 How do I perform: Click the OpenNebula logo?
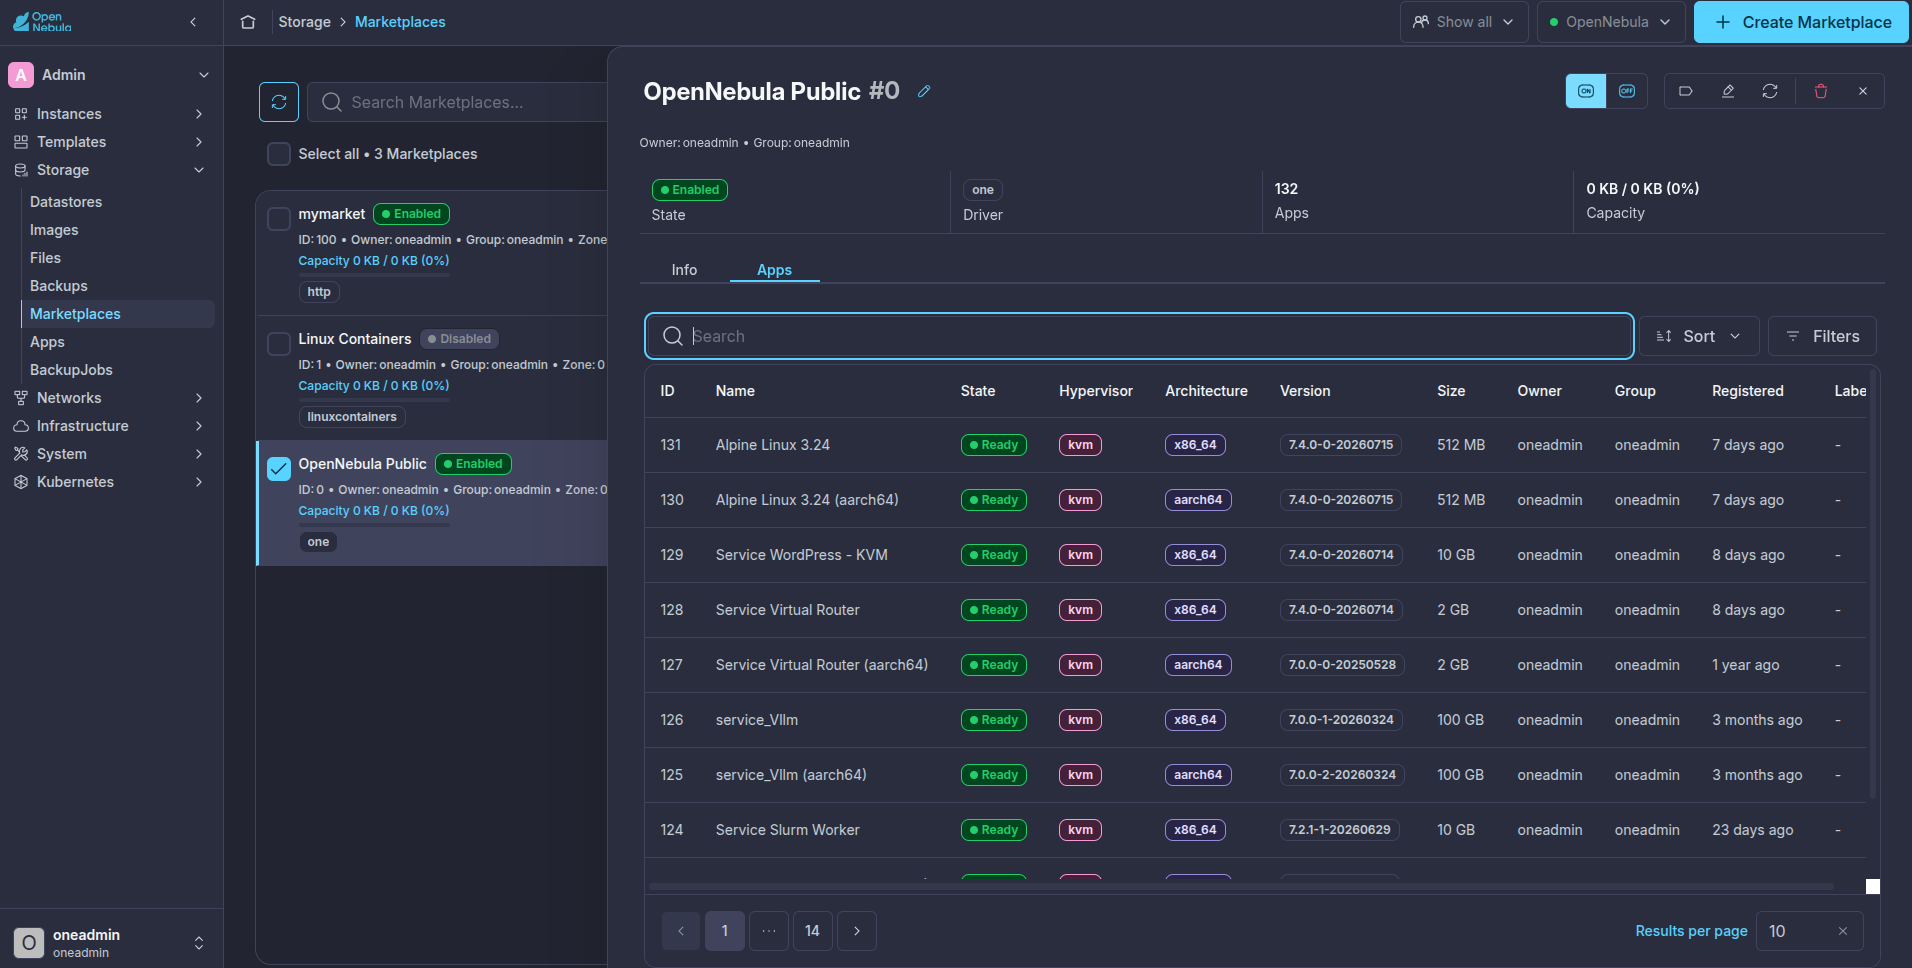[42, 22]
